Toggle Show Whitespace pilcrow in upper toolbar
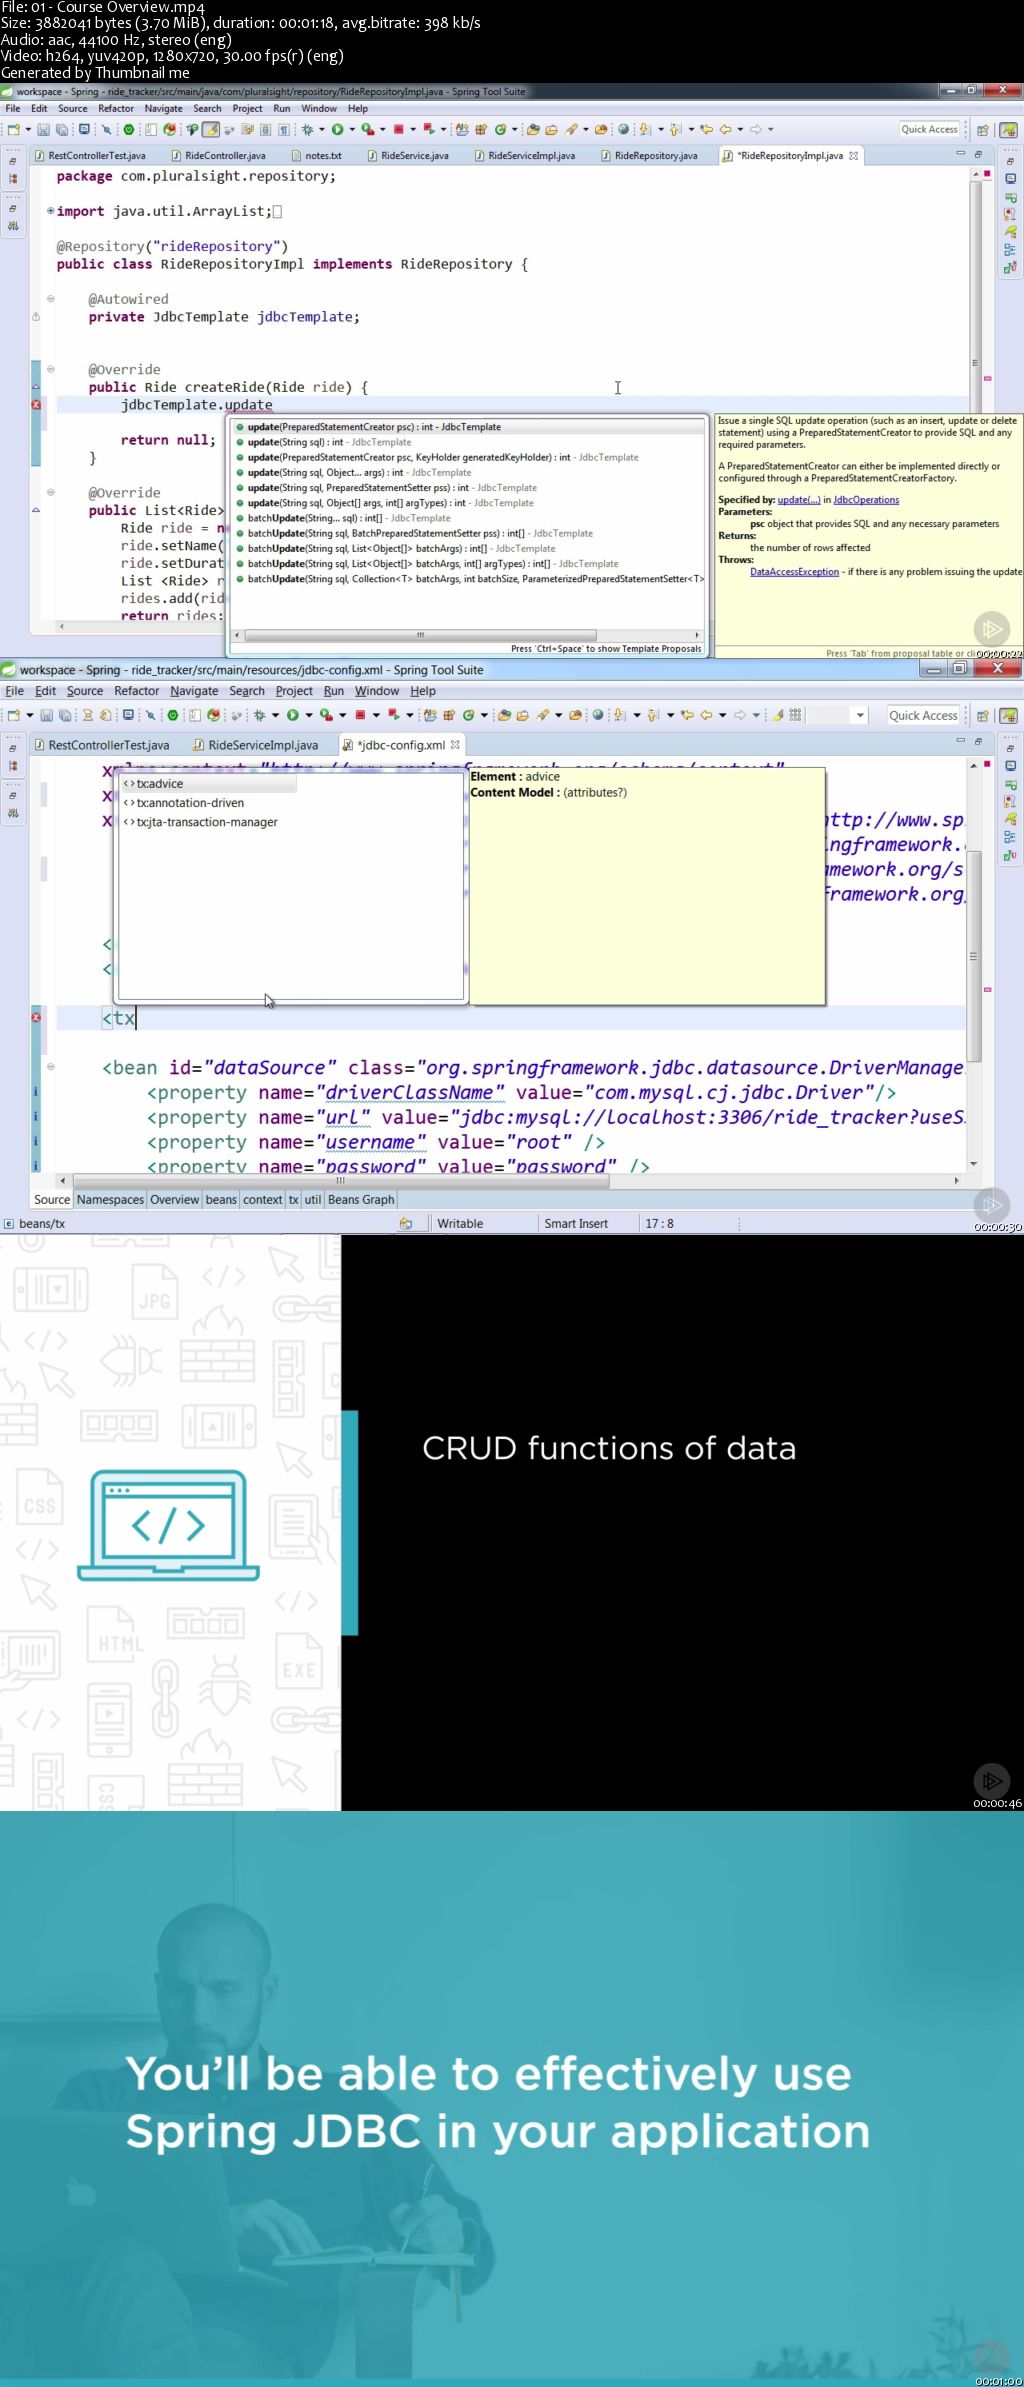 tap(284, 129)
